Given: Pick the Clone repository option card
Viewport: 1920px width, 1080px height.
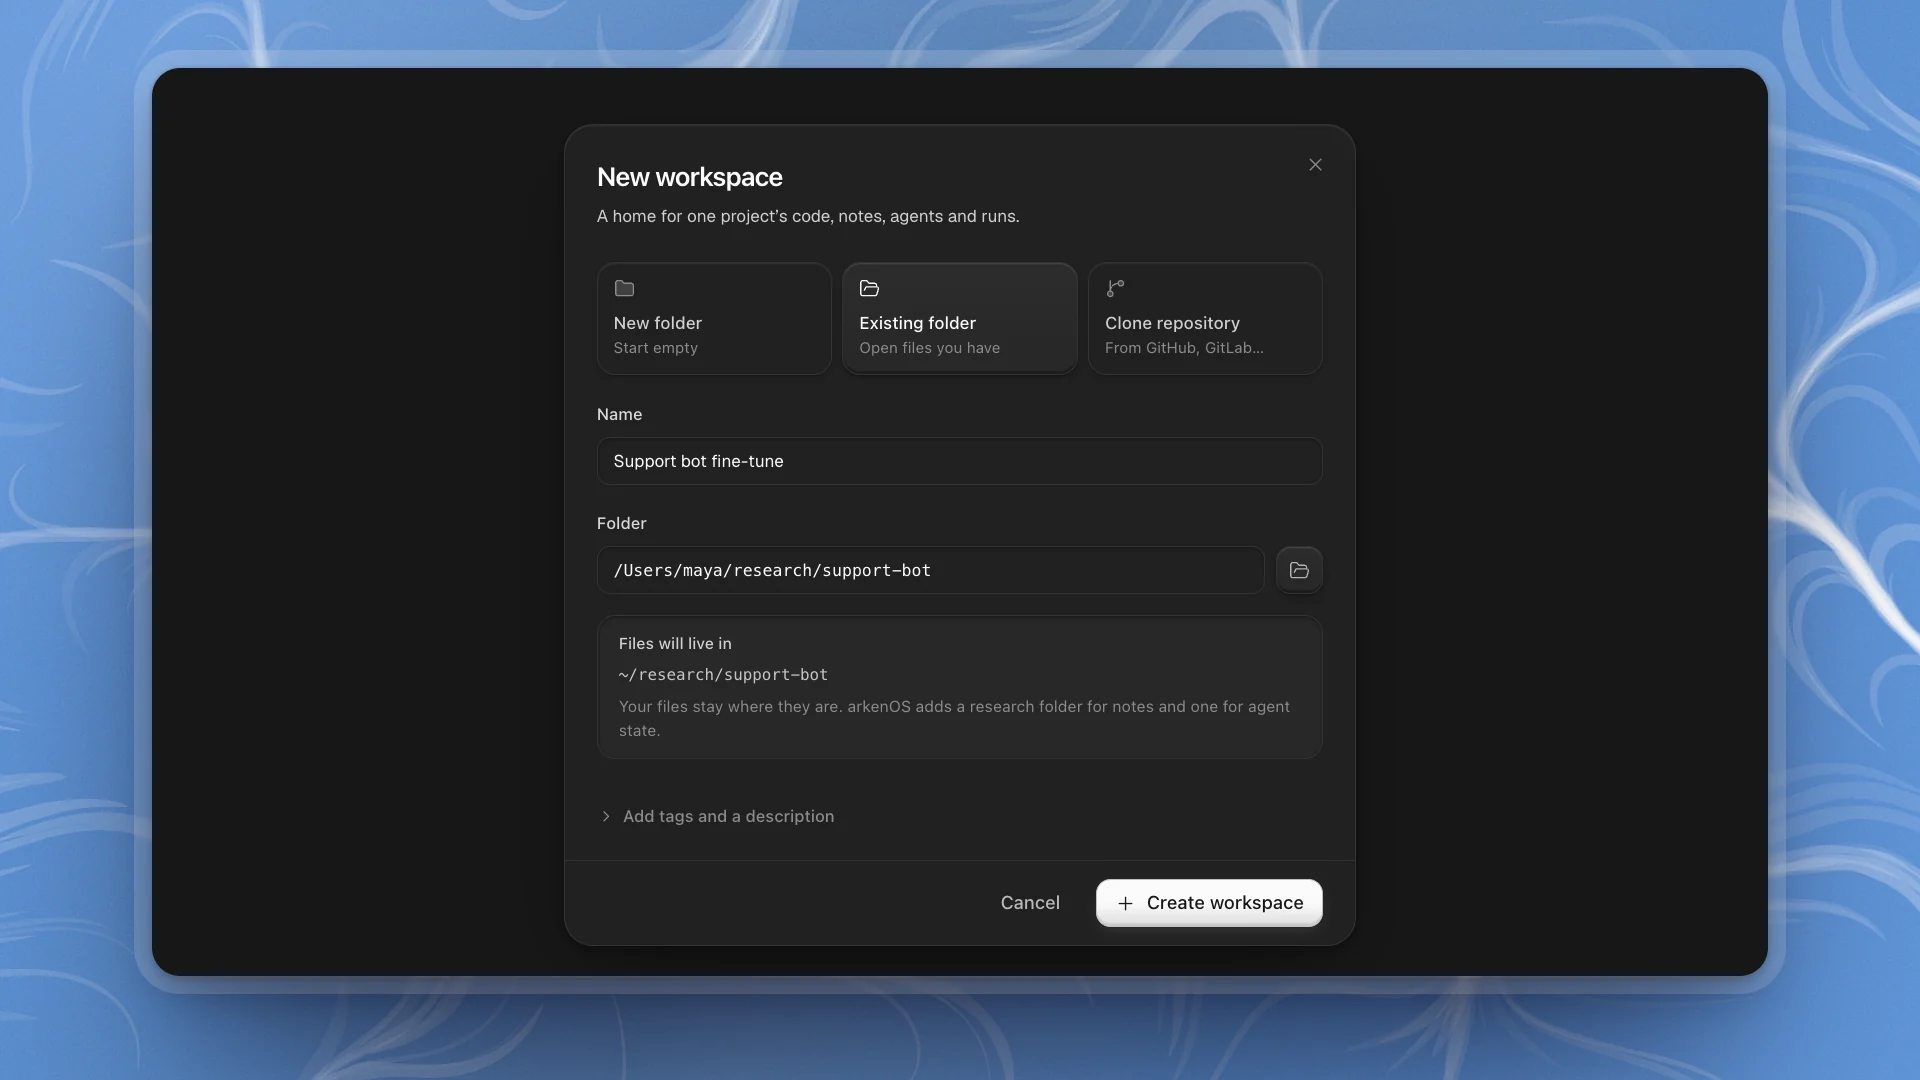Looking at the screenshot, I should coord(1205,319).
